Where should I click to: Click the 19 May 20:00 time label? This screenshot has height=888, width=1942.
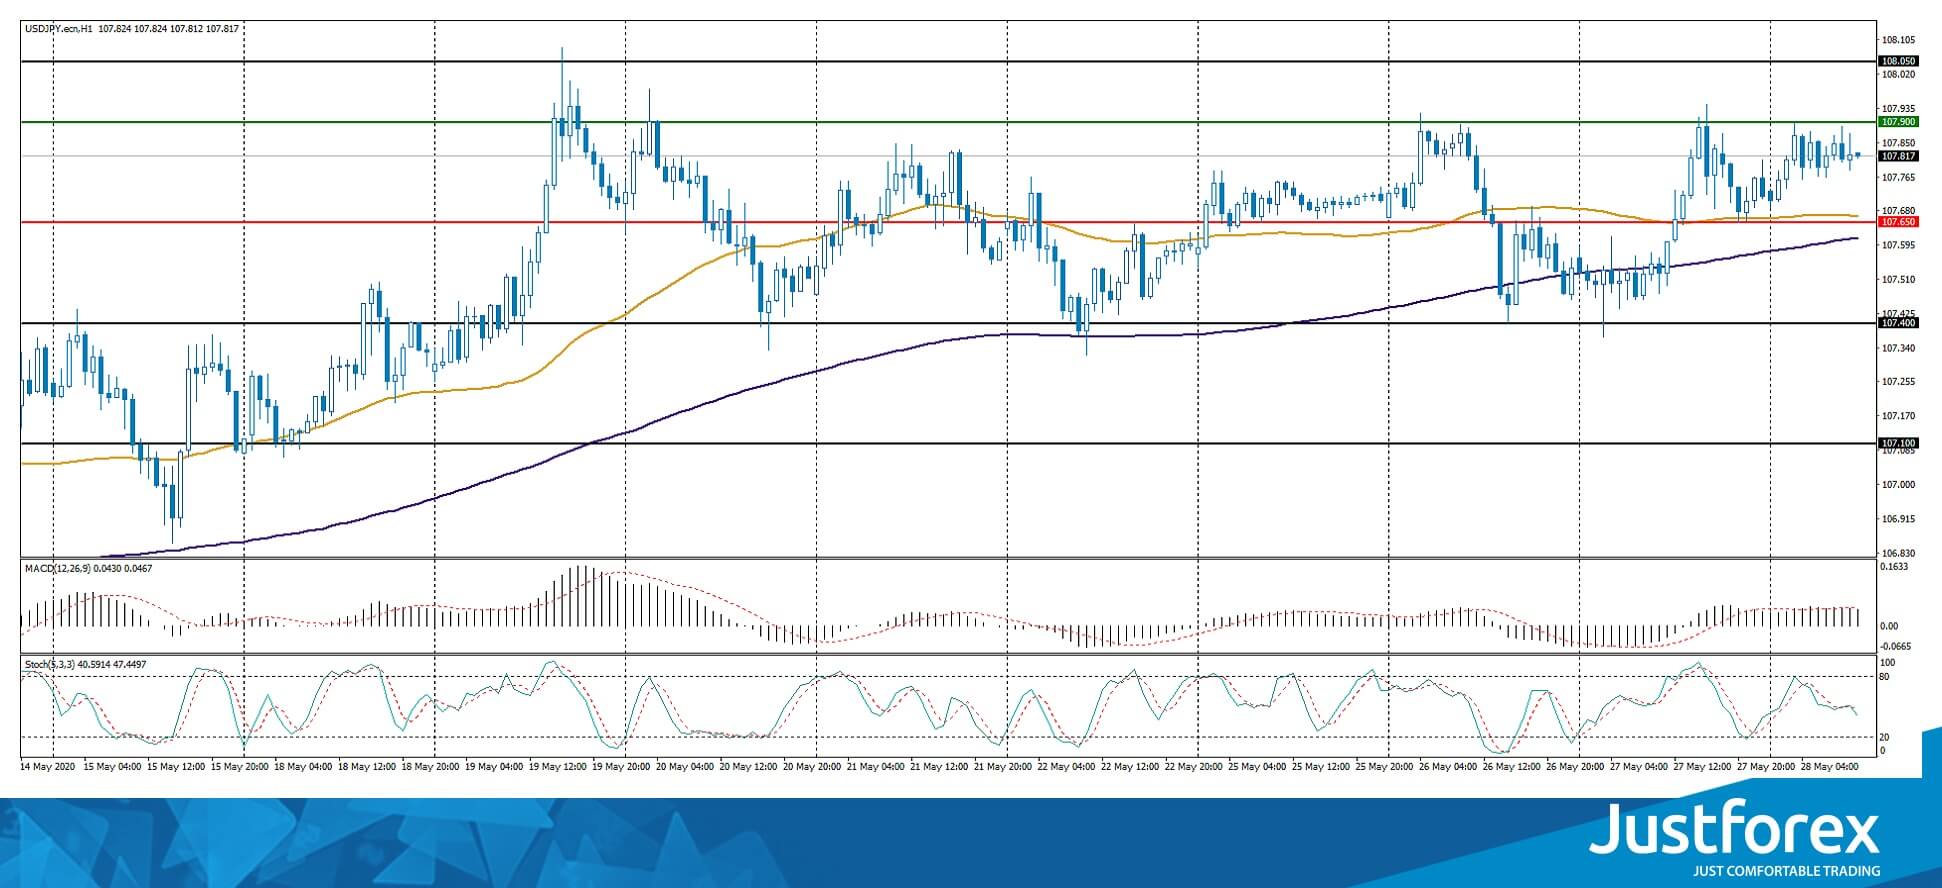click(x=621, y=766)
